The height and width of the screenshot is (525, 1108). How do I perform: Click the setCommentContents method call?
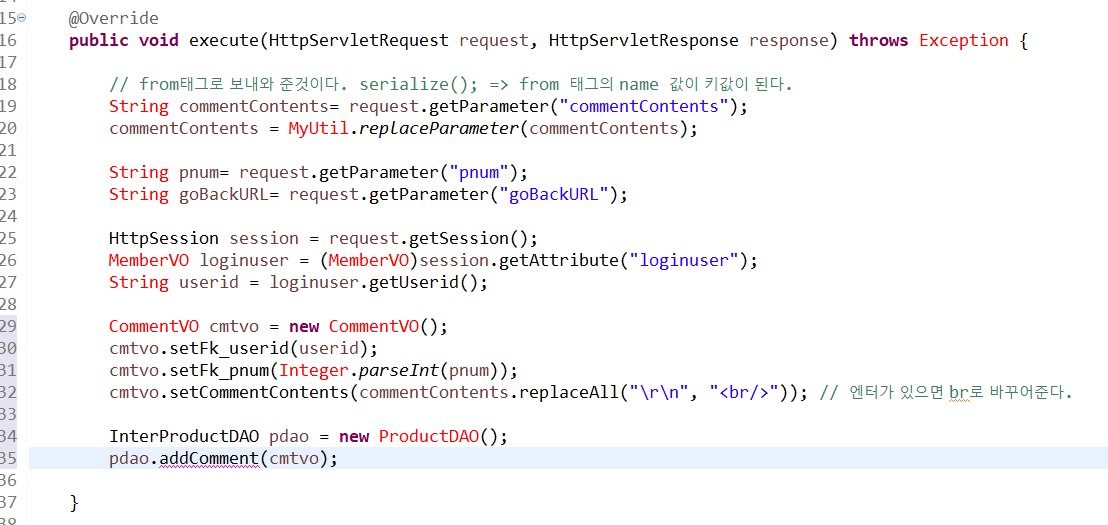[x=259, y=393]
